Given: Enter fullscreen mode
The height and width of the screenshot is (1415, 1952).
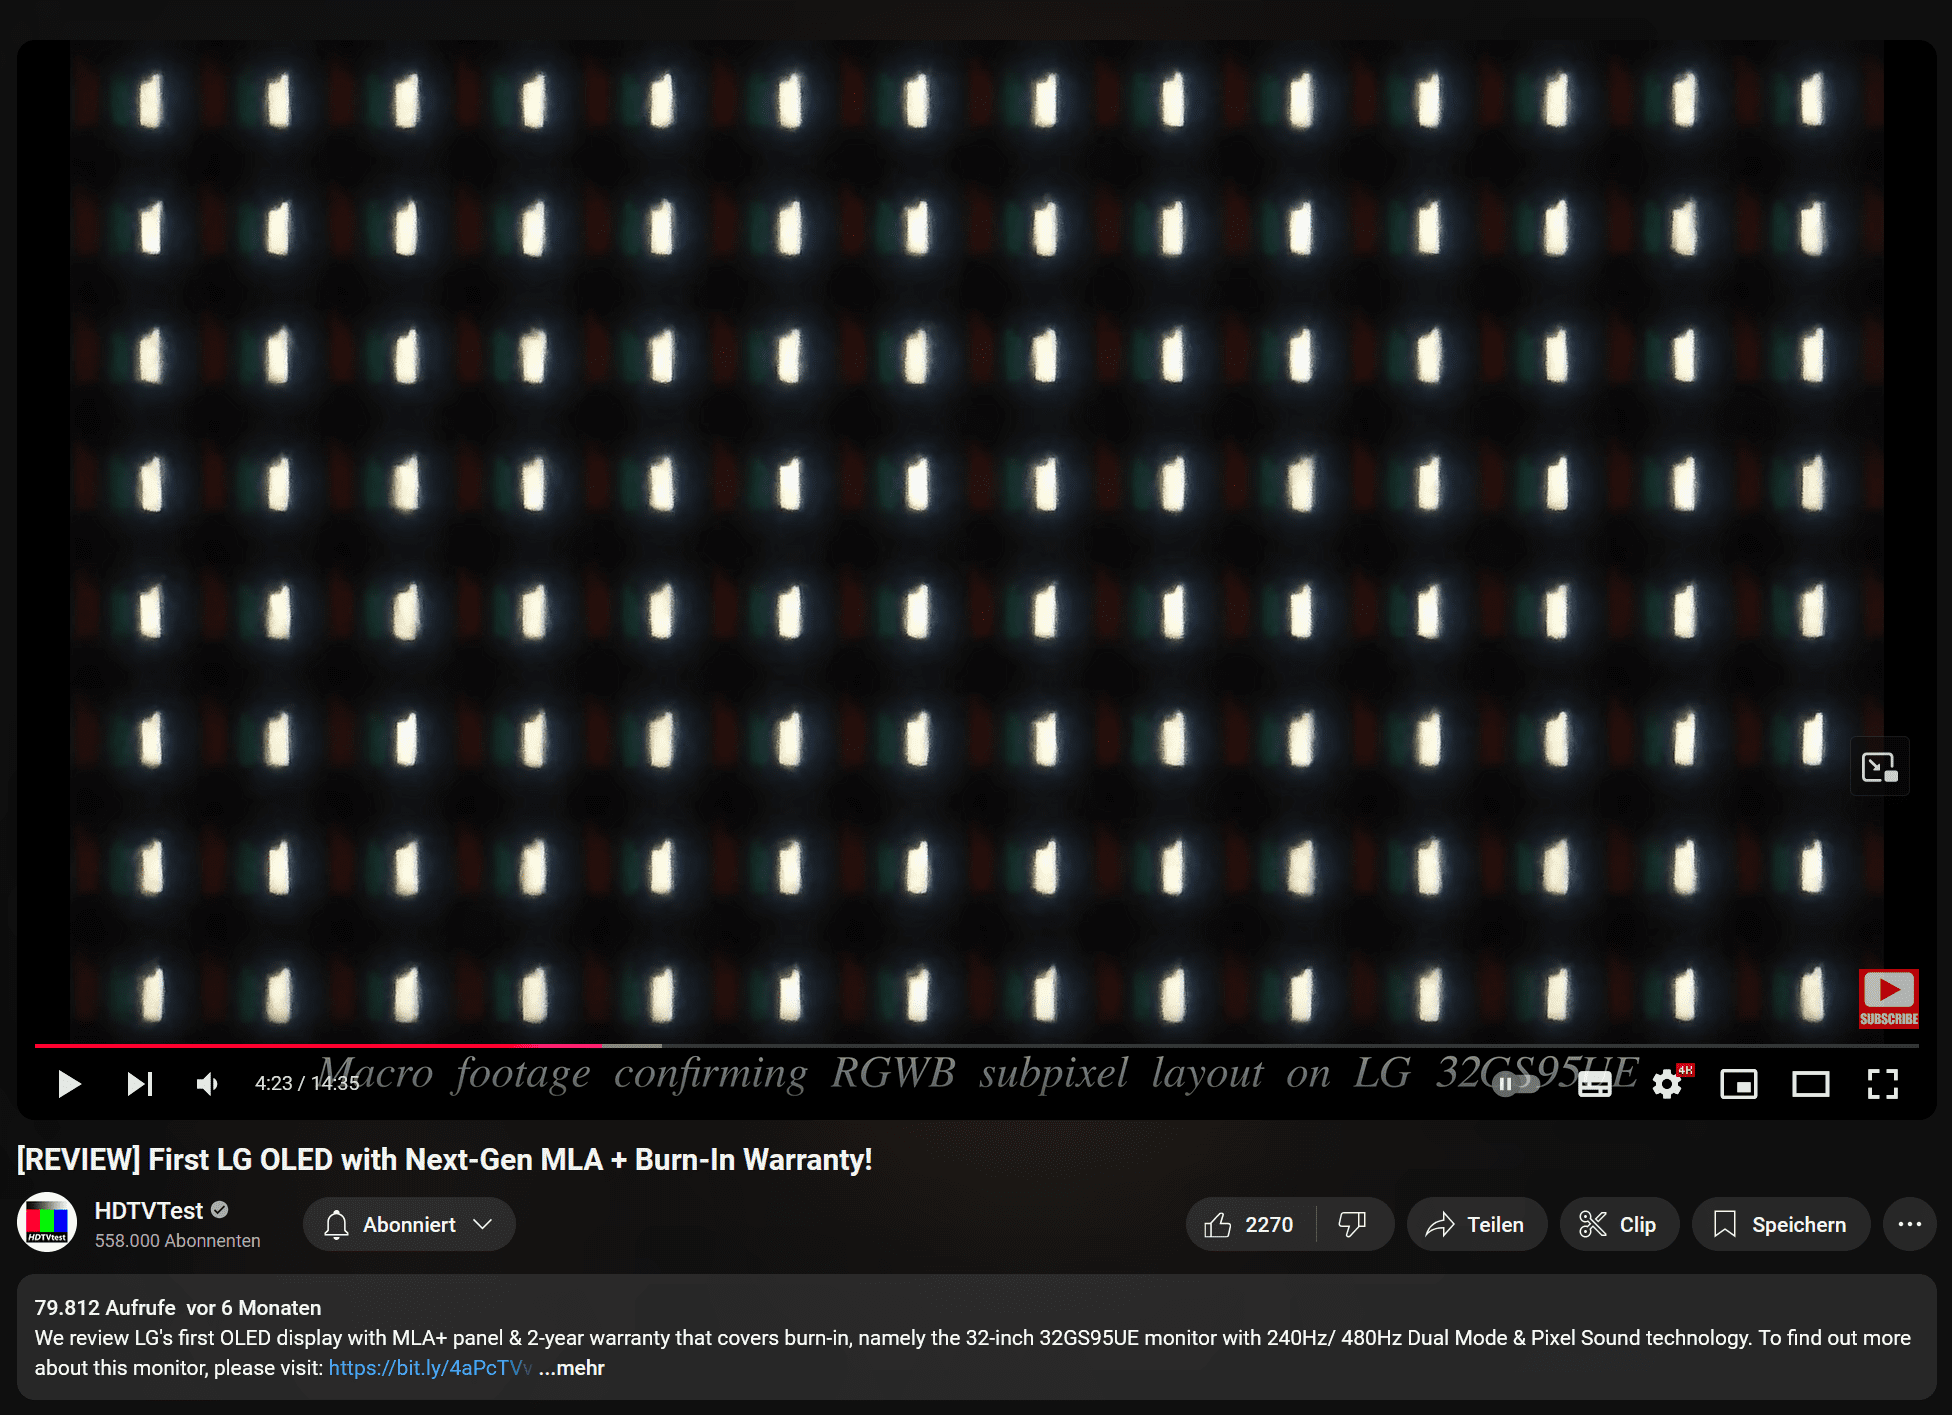Looking at the screenshot, I should coord(1883,1084).
